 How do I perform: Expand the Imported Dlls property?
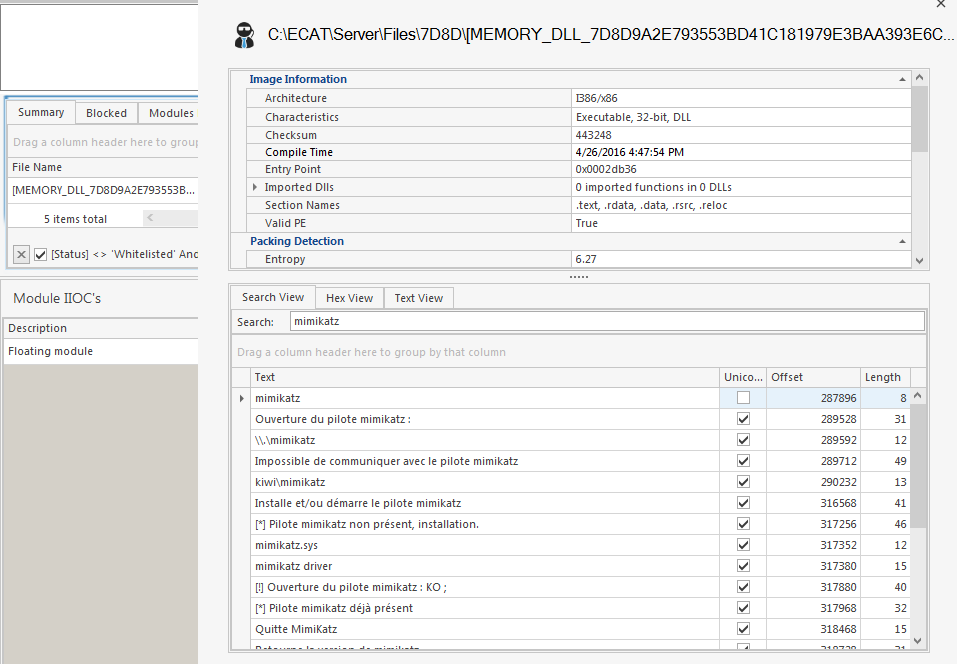[x=255, y=187]
